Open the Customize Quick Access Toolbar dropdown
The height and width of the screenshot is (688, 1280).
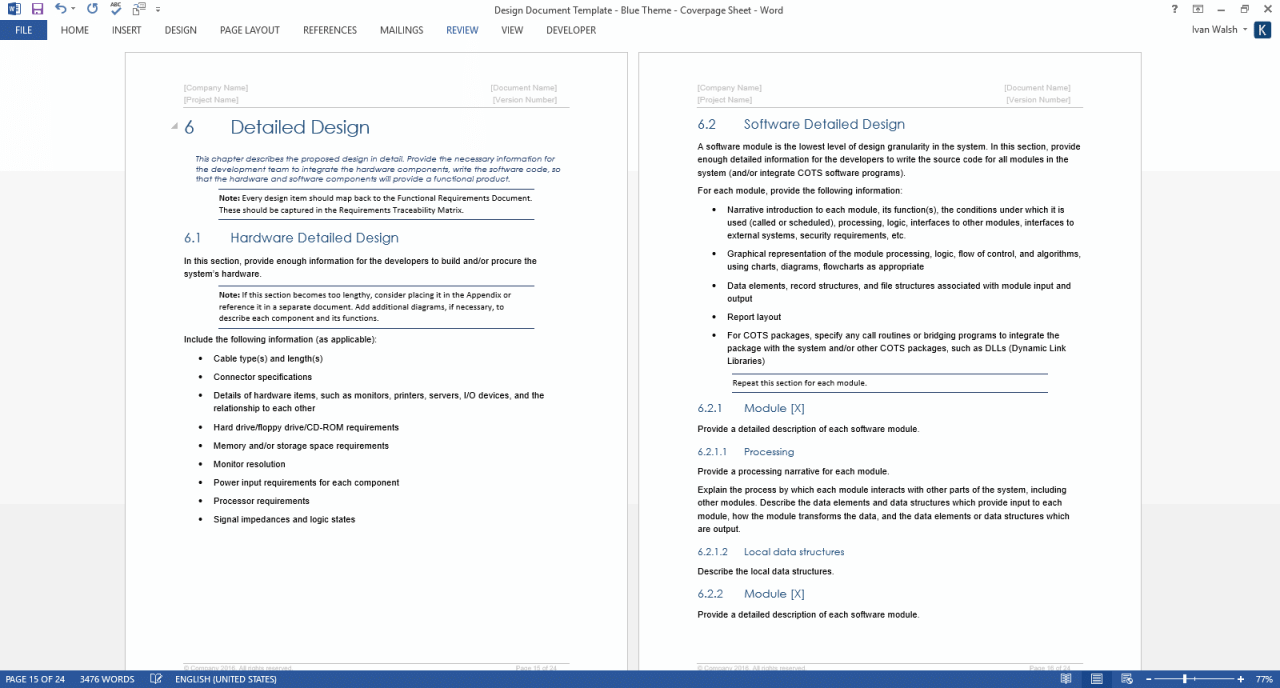click(x=158, y=9)
